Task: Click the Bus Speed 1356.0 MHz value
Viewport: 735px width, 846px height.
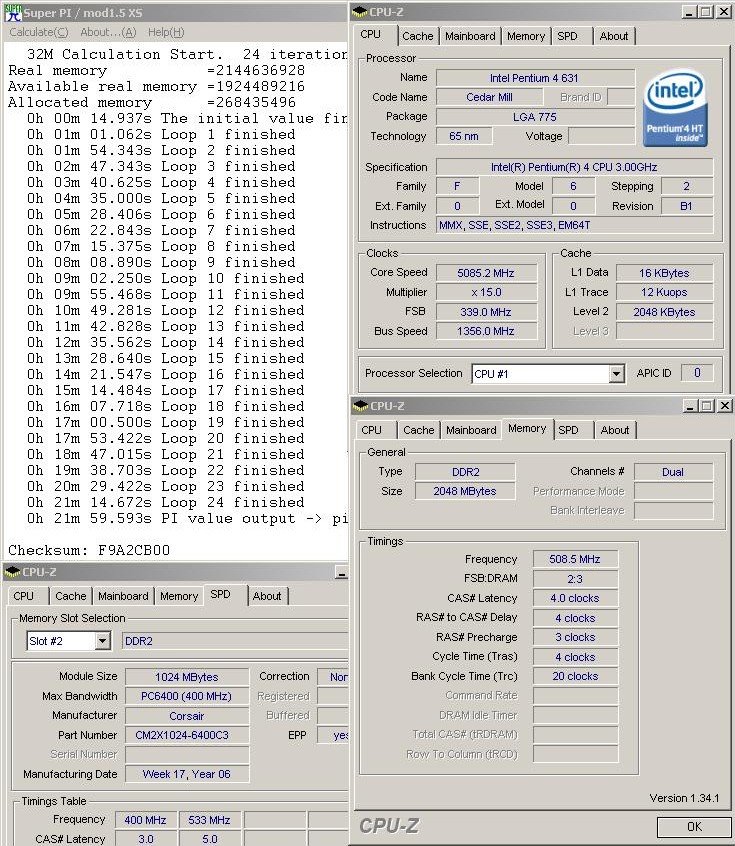Action: pyautogui.click(x=486, y=331)
